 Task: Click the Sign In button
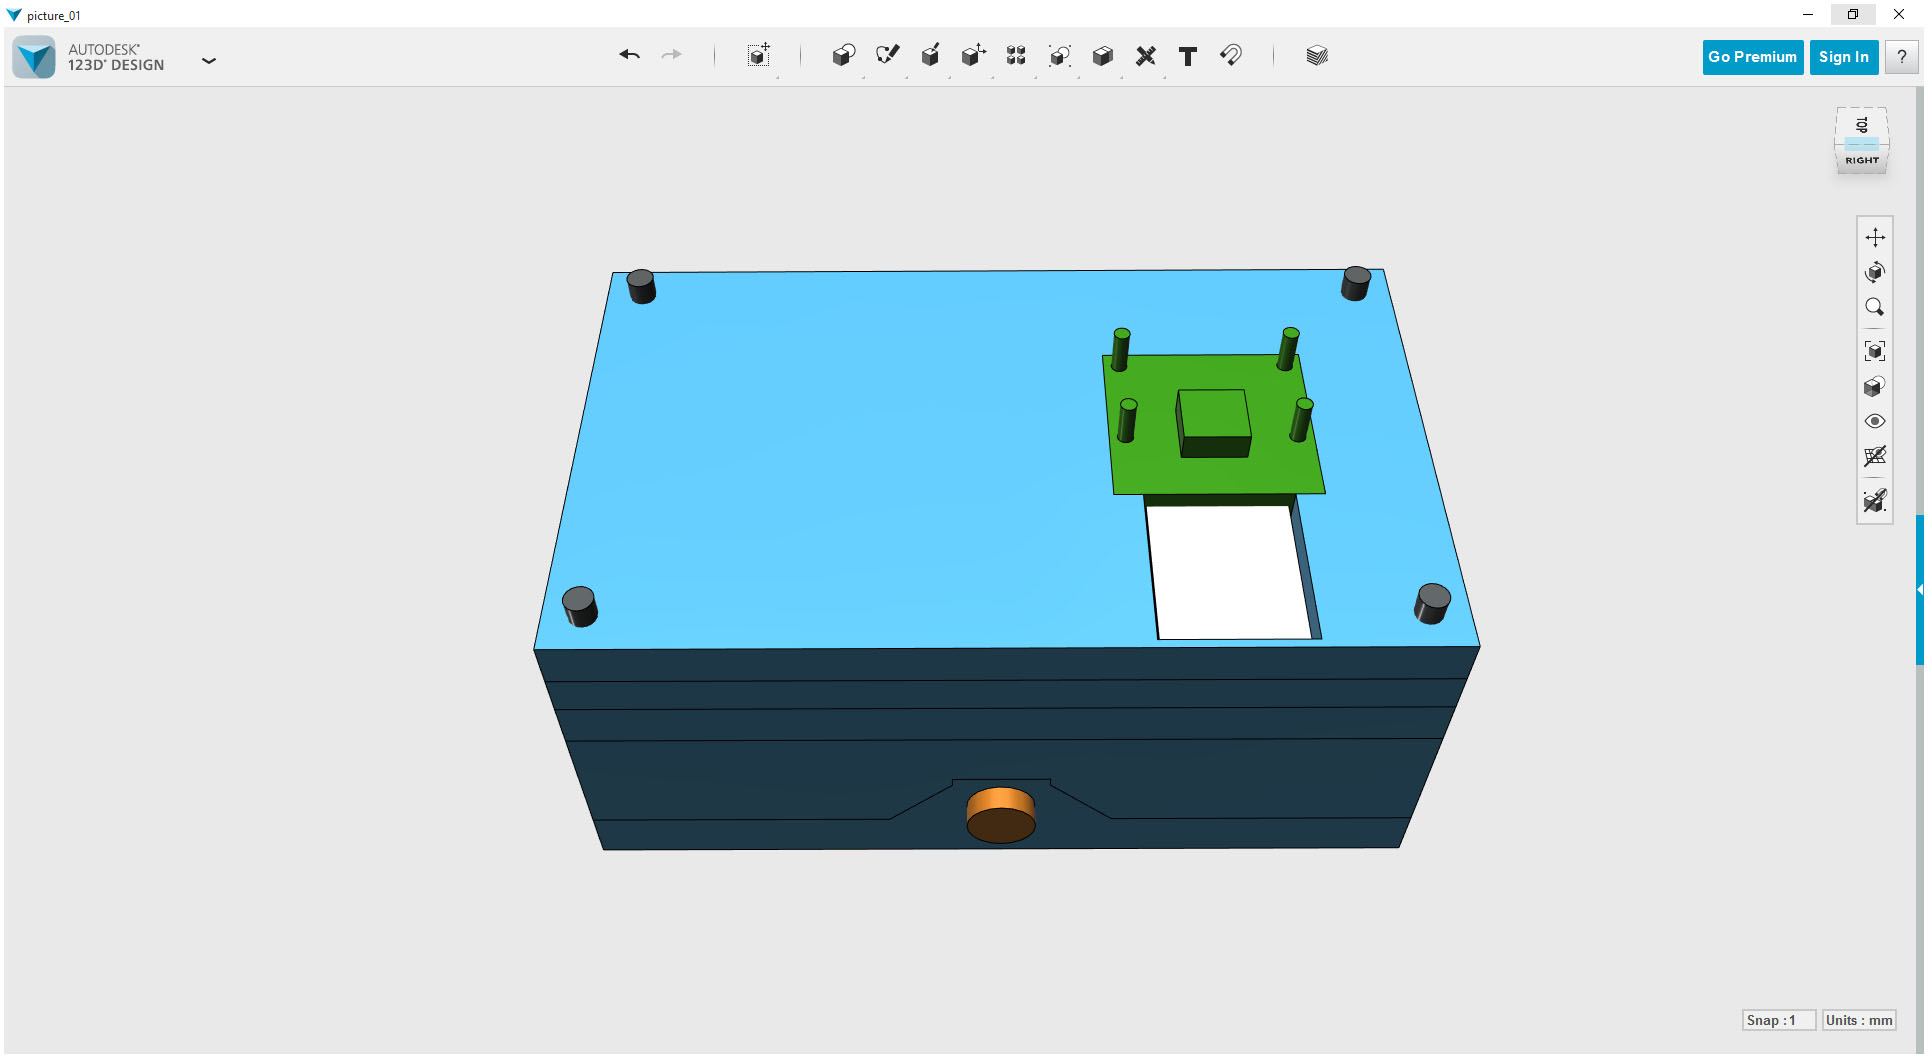1843,57
